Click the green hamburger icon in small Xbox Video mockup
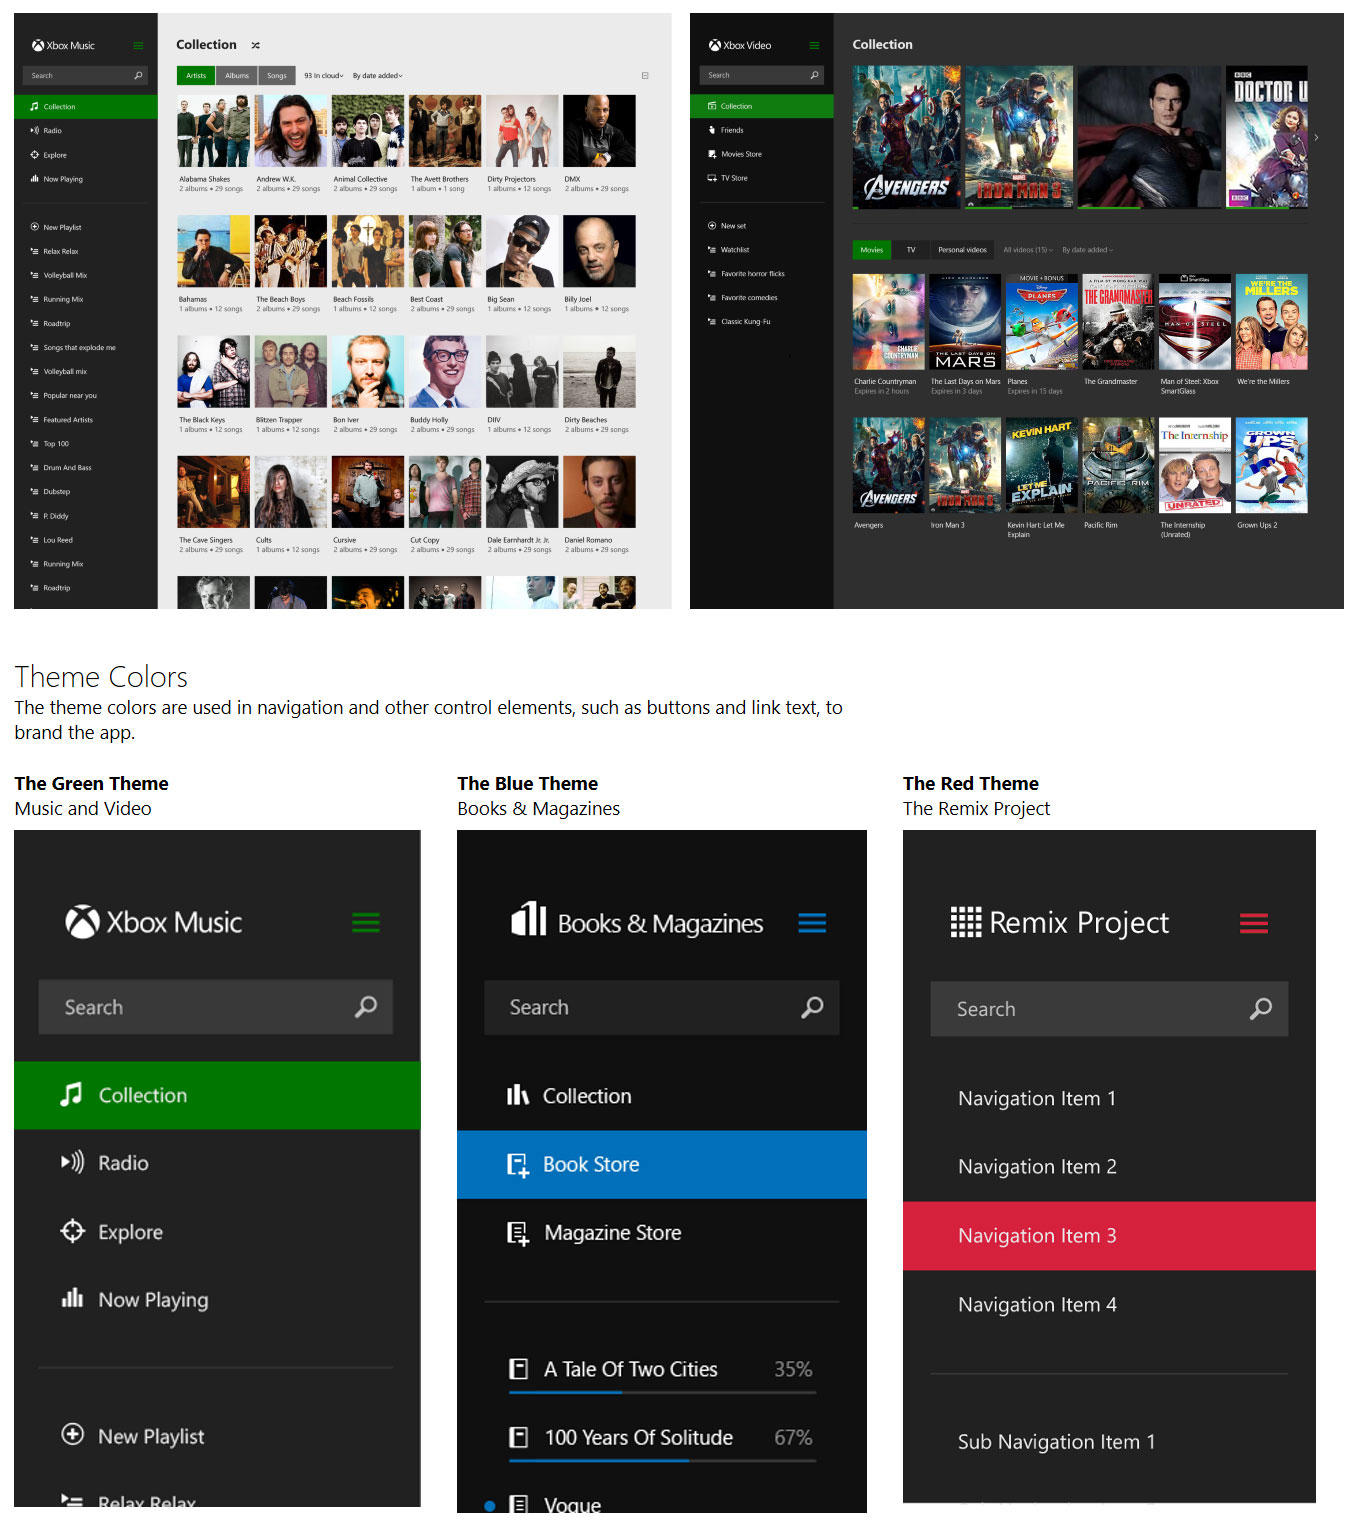The image size is (1367, 1527). 814,45
